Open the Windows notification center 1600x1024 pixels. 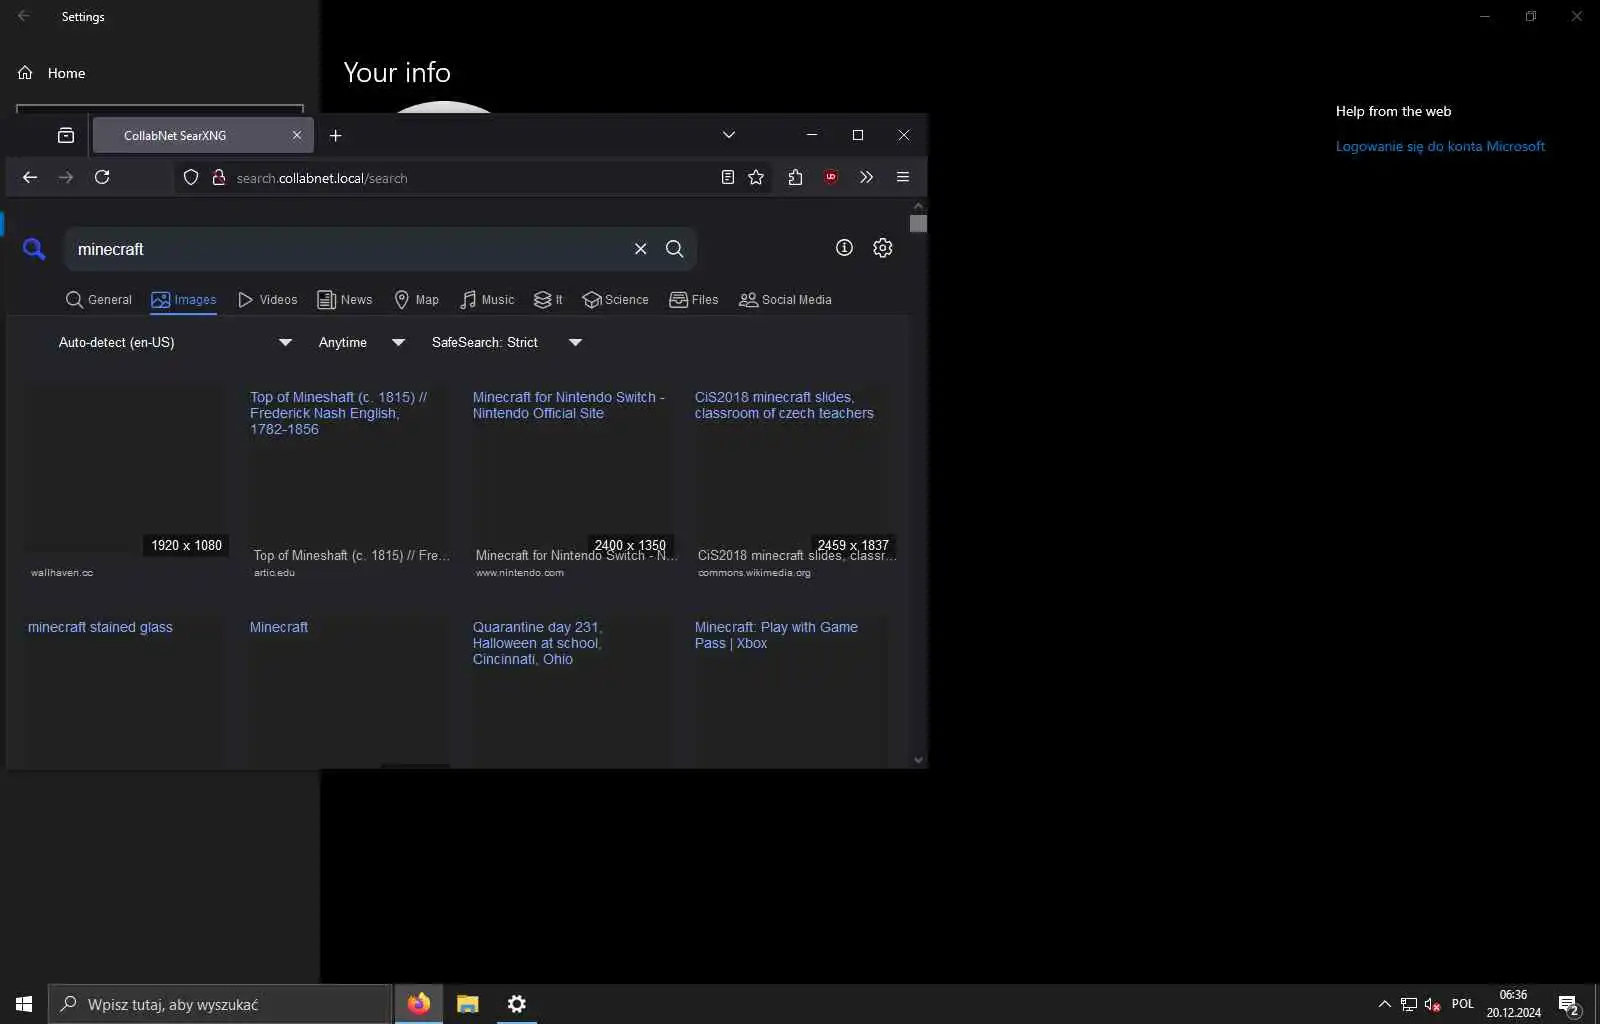1569,1005
